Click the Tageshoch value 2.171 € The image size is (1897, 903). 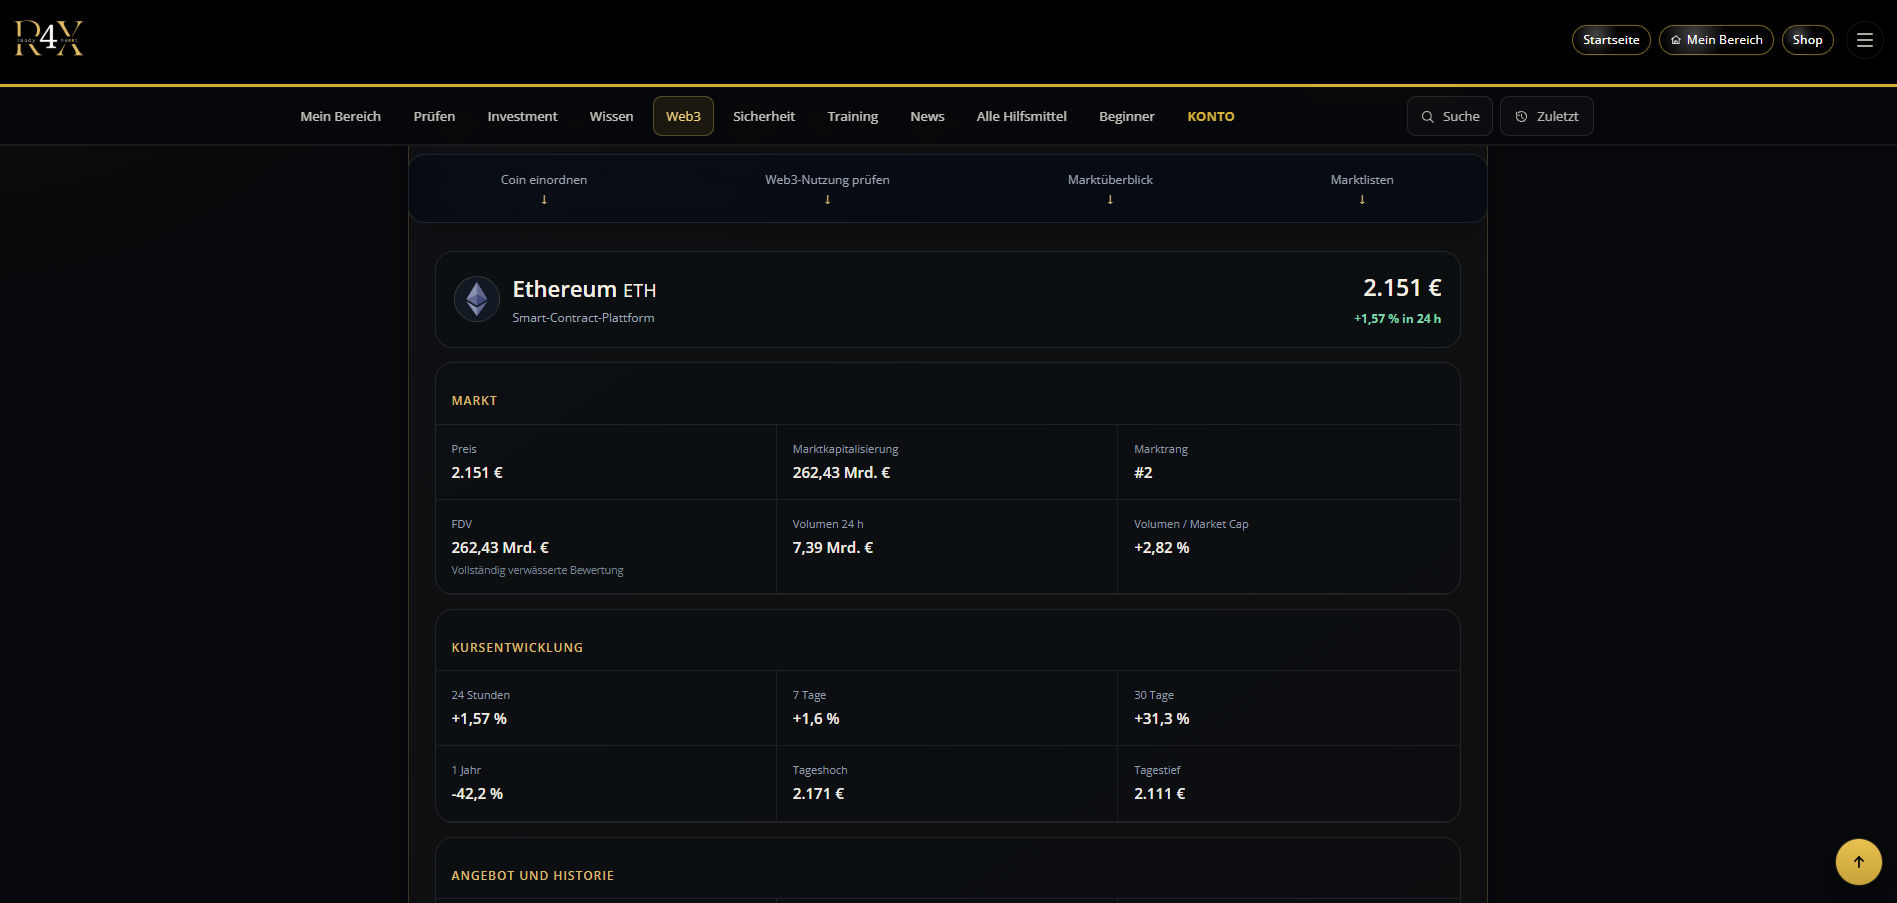pyautogui.click(x=818, y=794)
